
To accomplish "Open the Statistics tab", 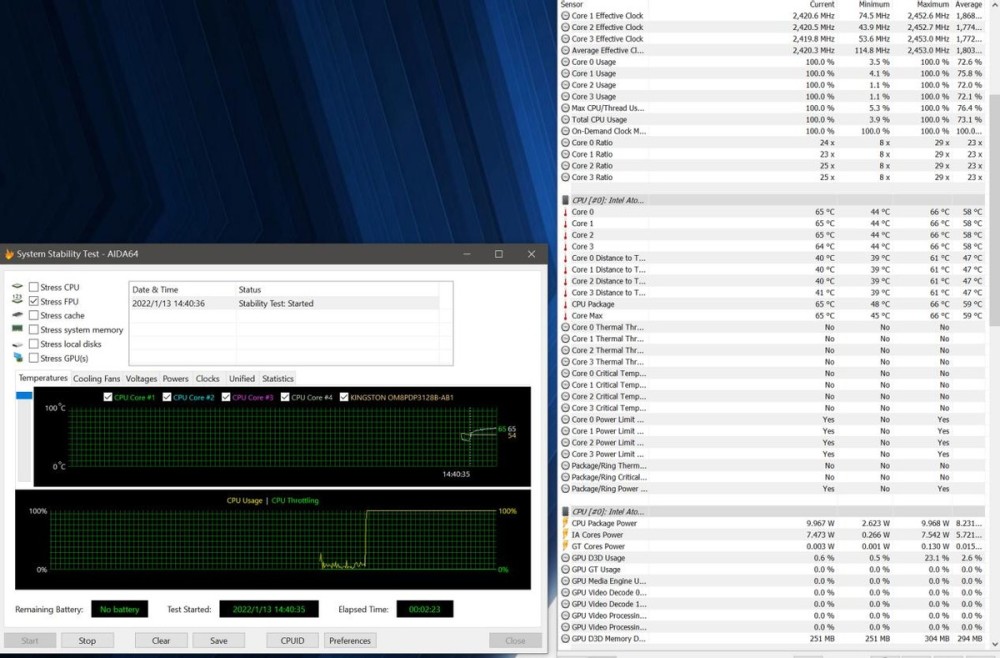I will tap(278, 379).
